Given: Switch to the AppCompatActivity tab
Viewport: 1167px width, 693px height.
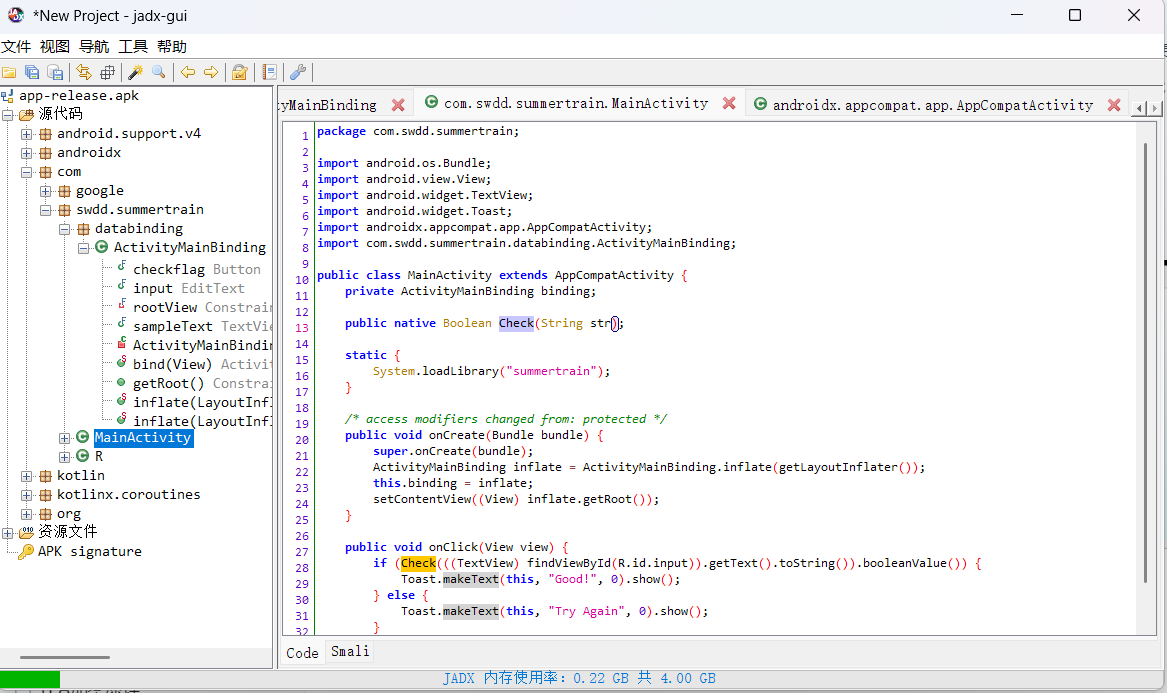Looking at the screenshot, I should click(932, 104).
